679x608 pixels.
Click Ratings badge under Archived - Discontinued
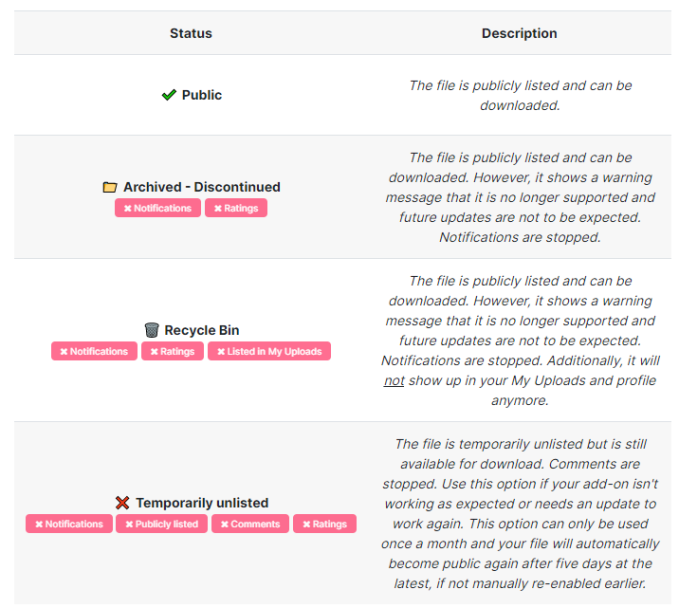pyautogui.click(x=236, y=208)
